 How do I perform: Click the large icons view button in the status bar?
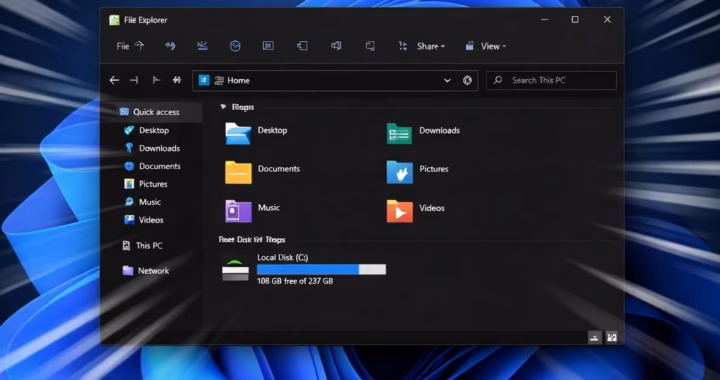pyautogui.click(x=612, y=337)
